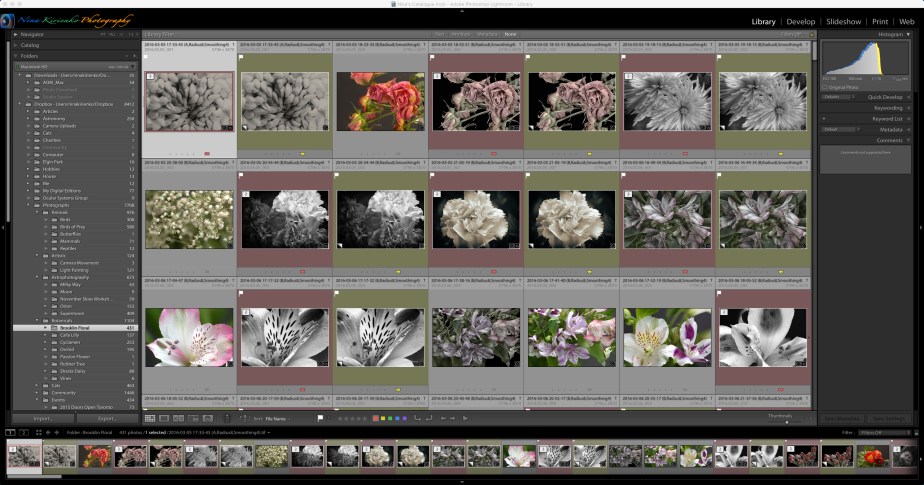Screen dimensions: 924x485
Task: Show the second monitor window icon
Action: click(x=23, y=432)
